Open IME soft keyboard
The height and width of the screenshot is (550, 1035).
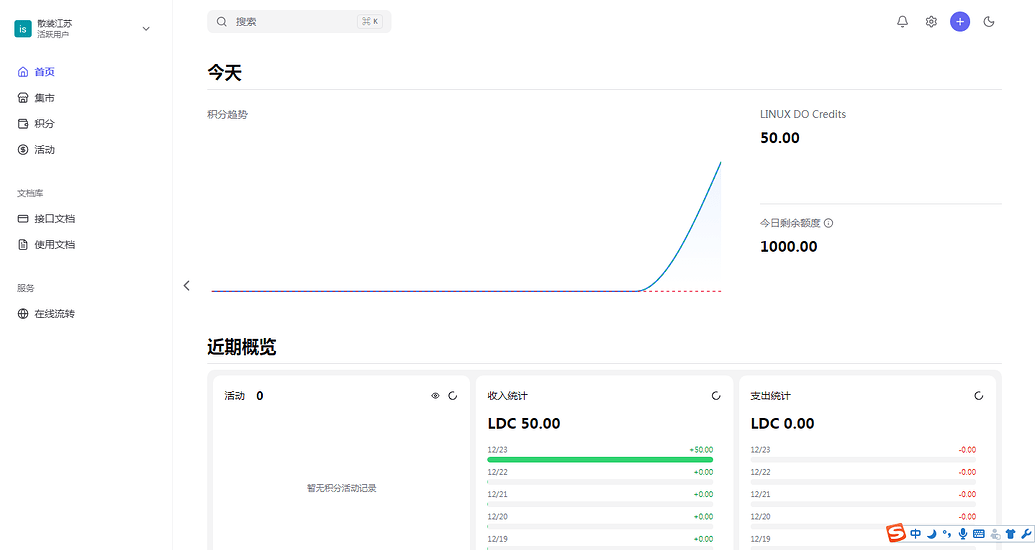978,533
